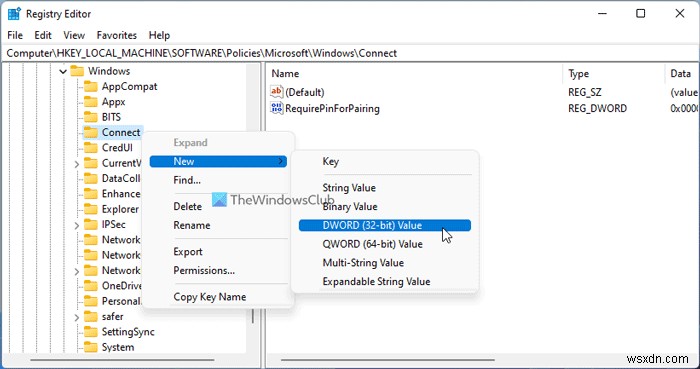700x369 pixels.
Task: Select the AppCompat key label
Action: [129, 86]
